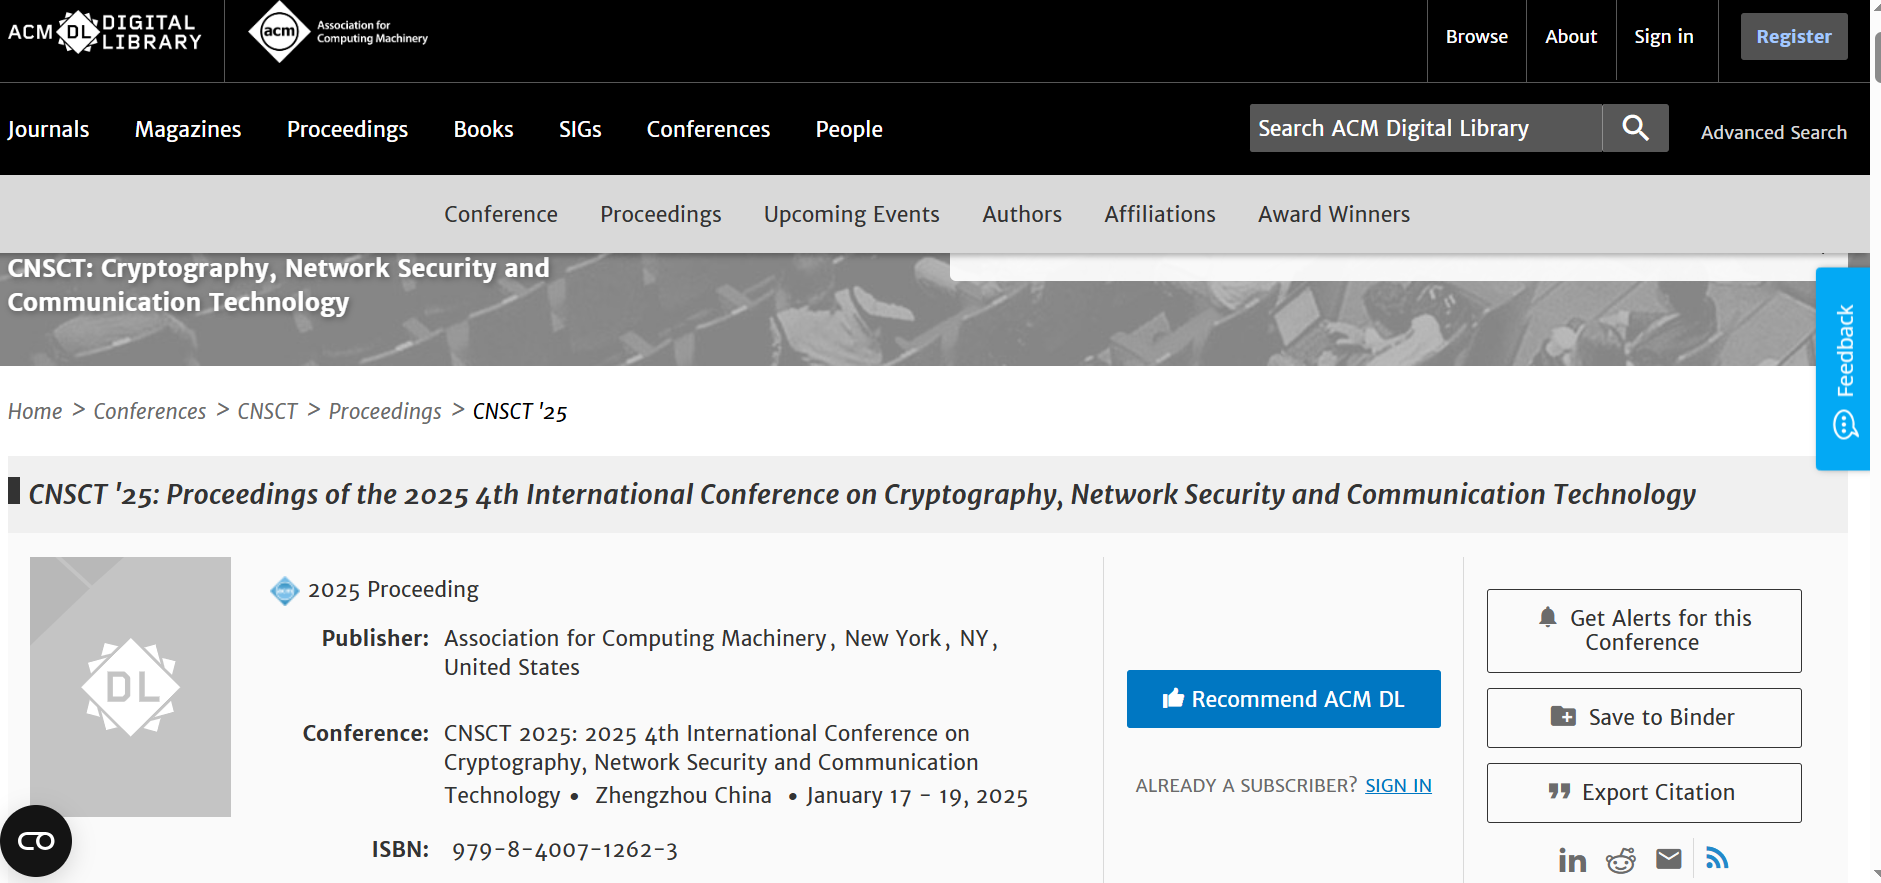
Task: Focus the Search ACM Digital Library field
Action: tap(1425, 128)
